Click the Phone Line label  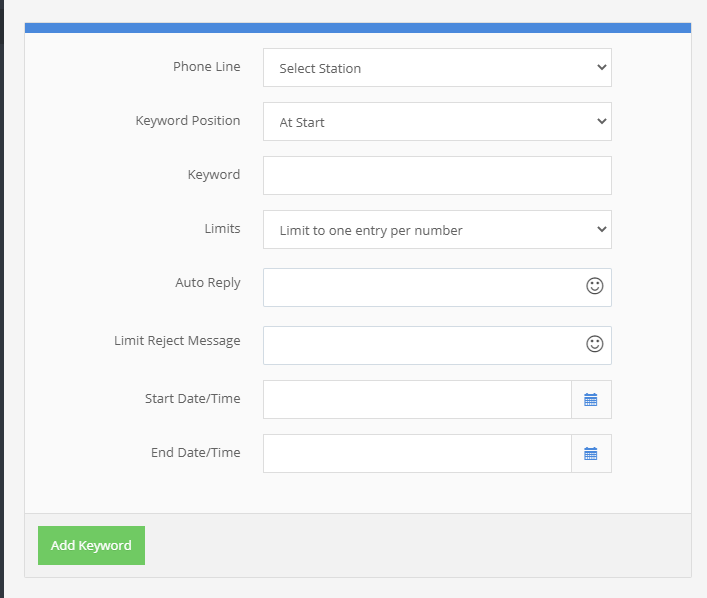pos(206,66)
